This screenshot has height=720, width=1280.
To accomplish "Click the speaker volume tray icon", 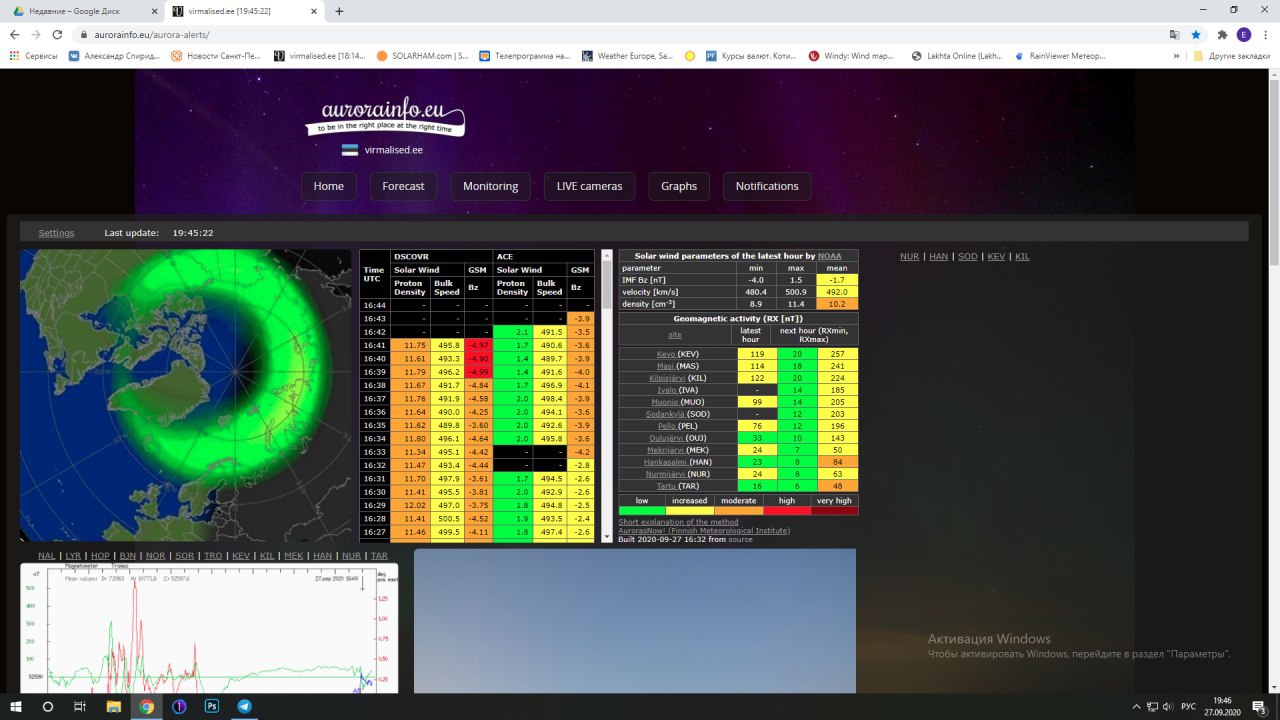I will tap(1166, 706).
